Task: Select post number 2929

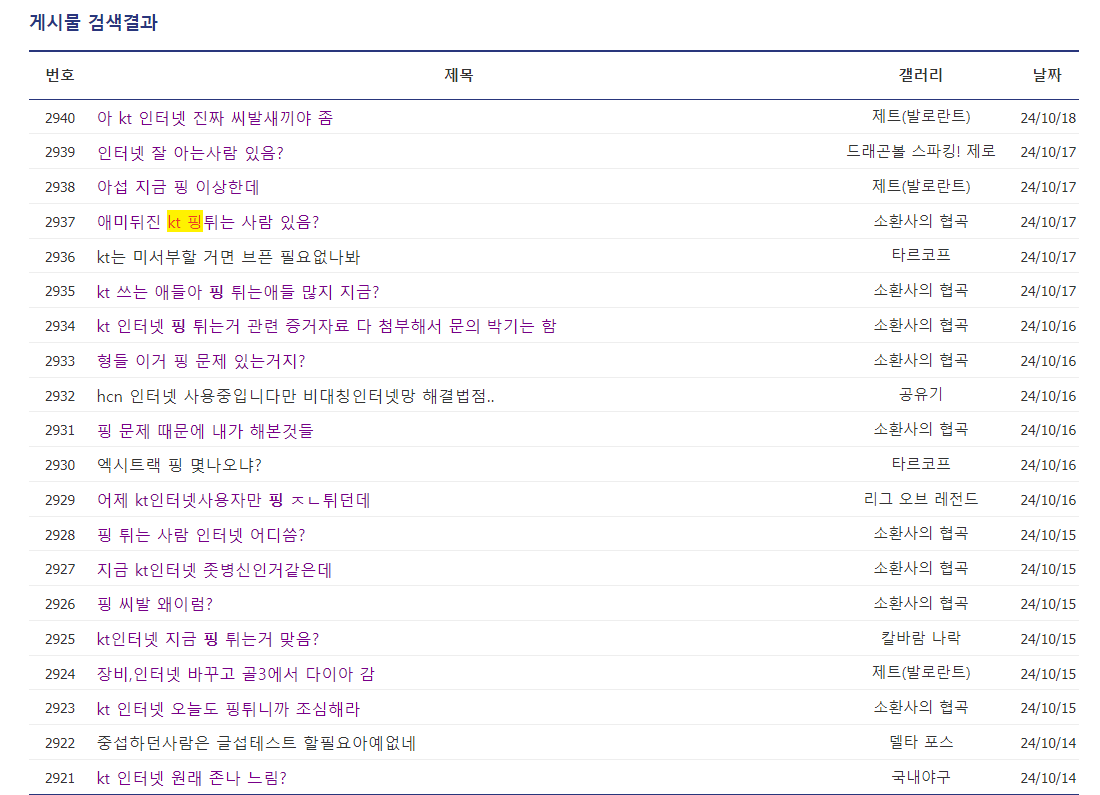Action: 60,500
